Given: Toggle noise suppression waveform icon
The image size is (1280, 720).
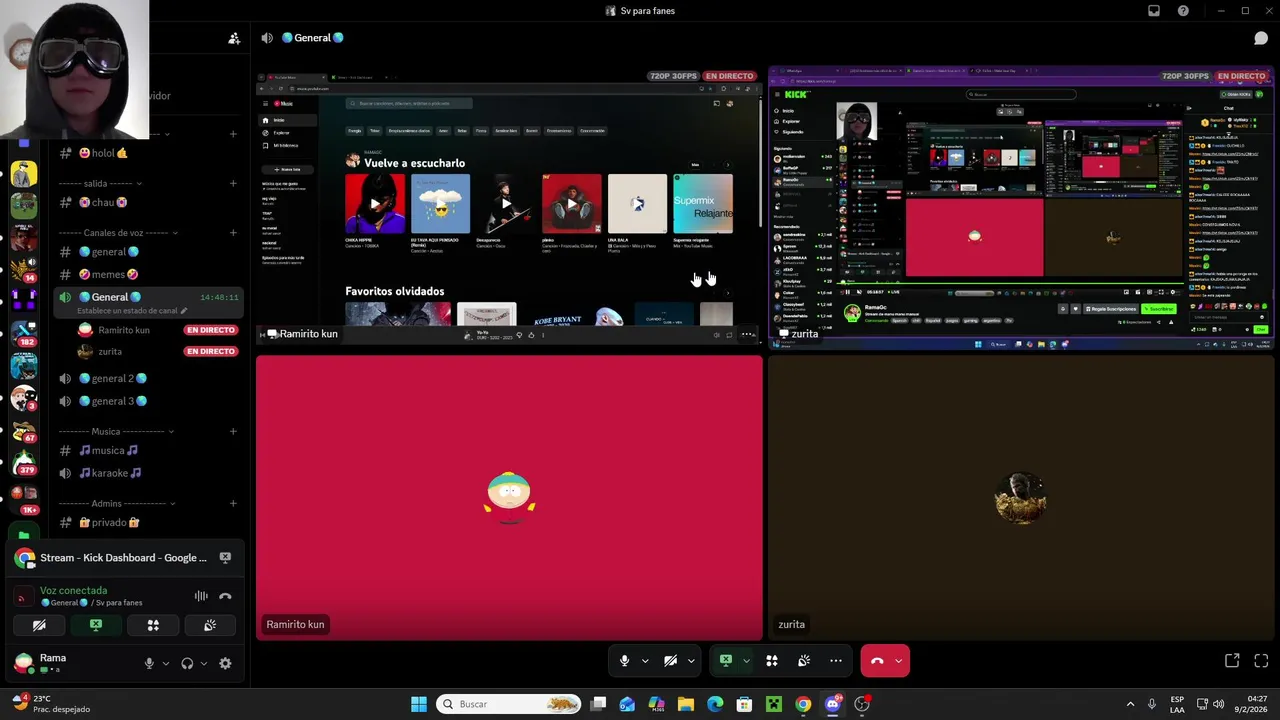Looking at the screenshot, I should (x=201, y=596).
